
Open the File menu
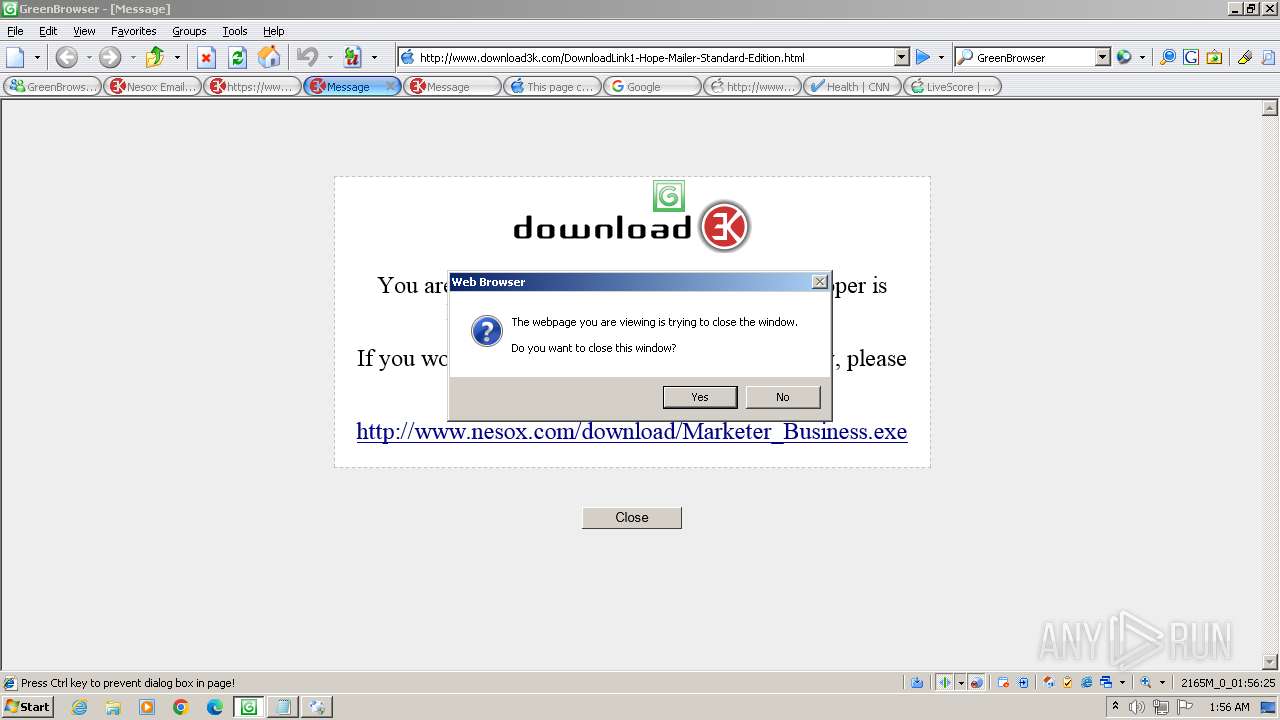(15, 31)
